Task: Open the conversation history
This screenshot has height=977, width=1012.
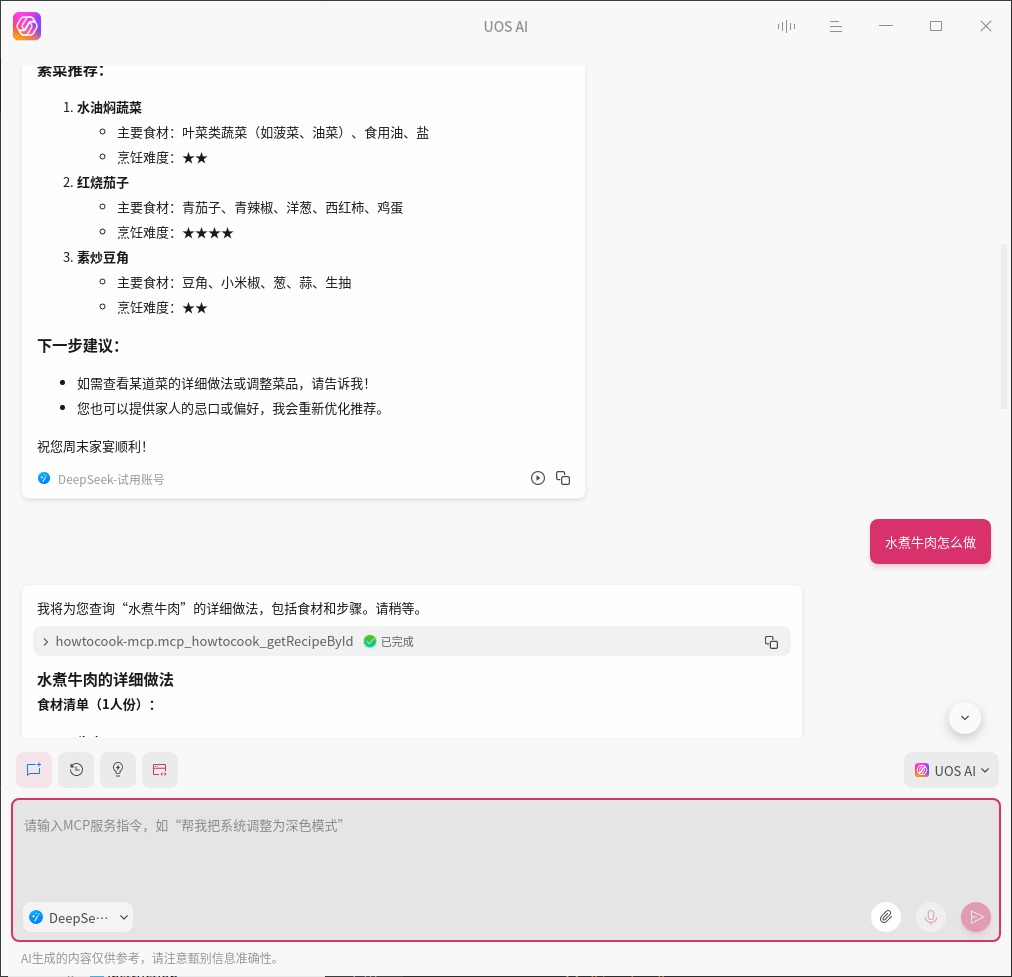Action: [76, 770]
